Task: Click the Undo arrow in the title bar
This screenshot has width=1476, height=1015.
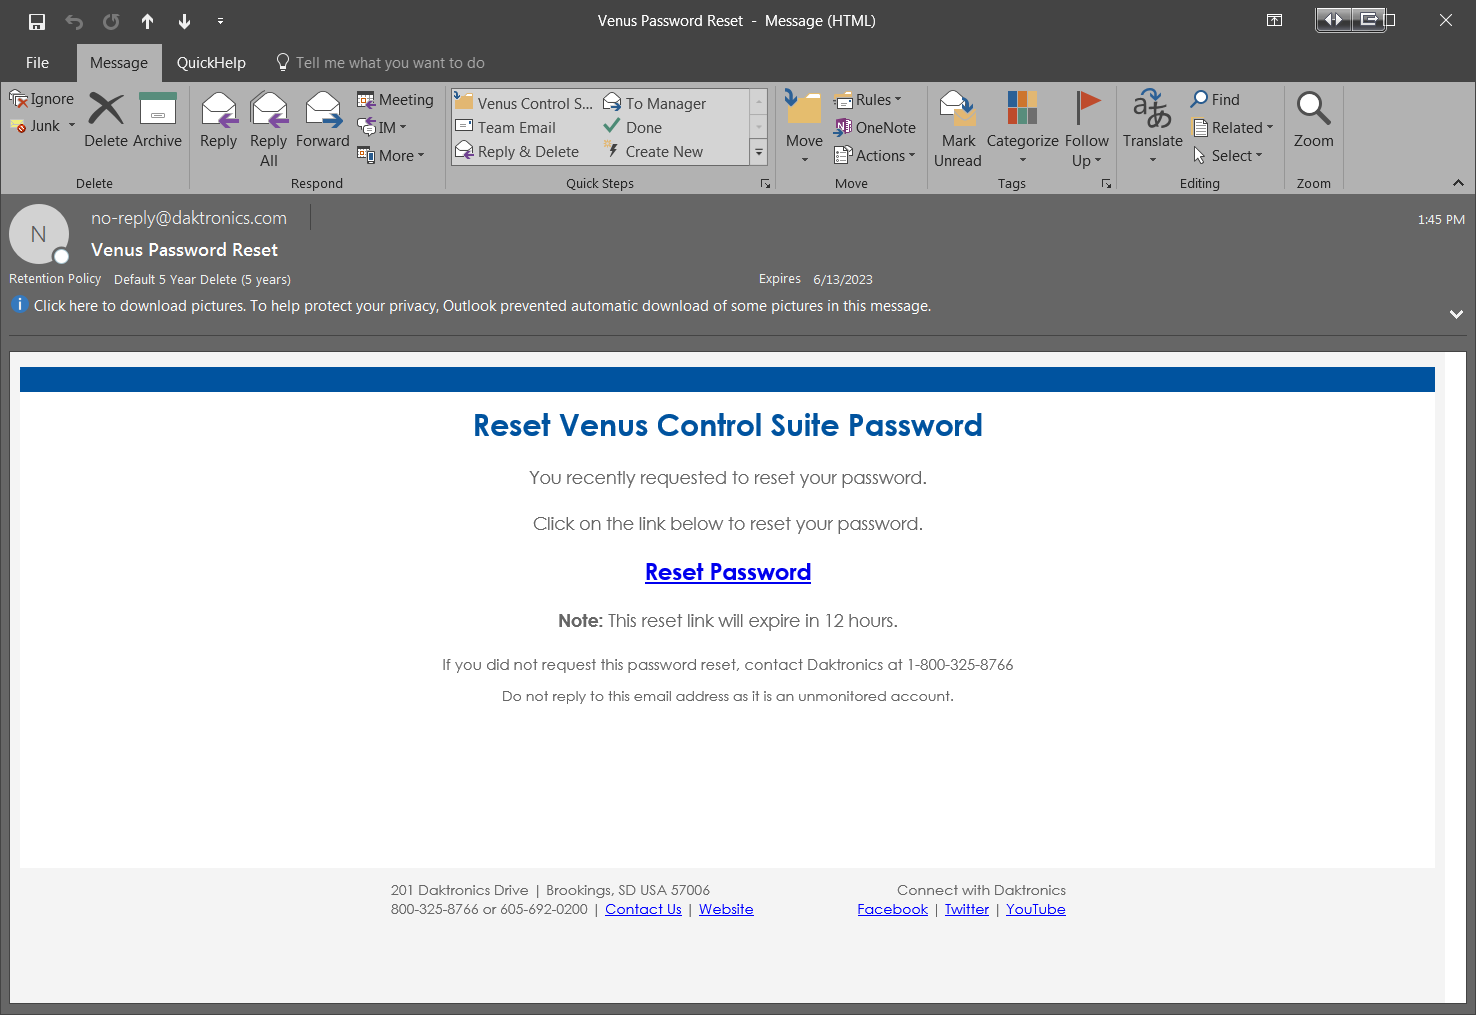Action: (x=74, y=21)
